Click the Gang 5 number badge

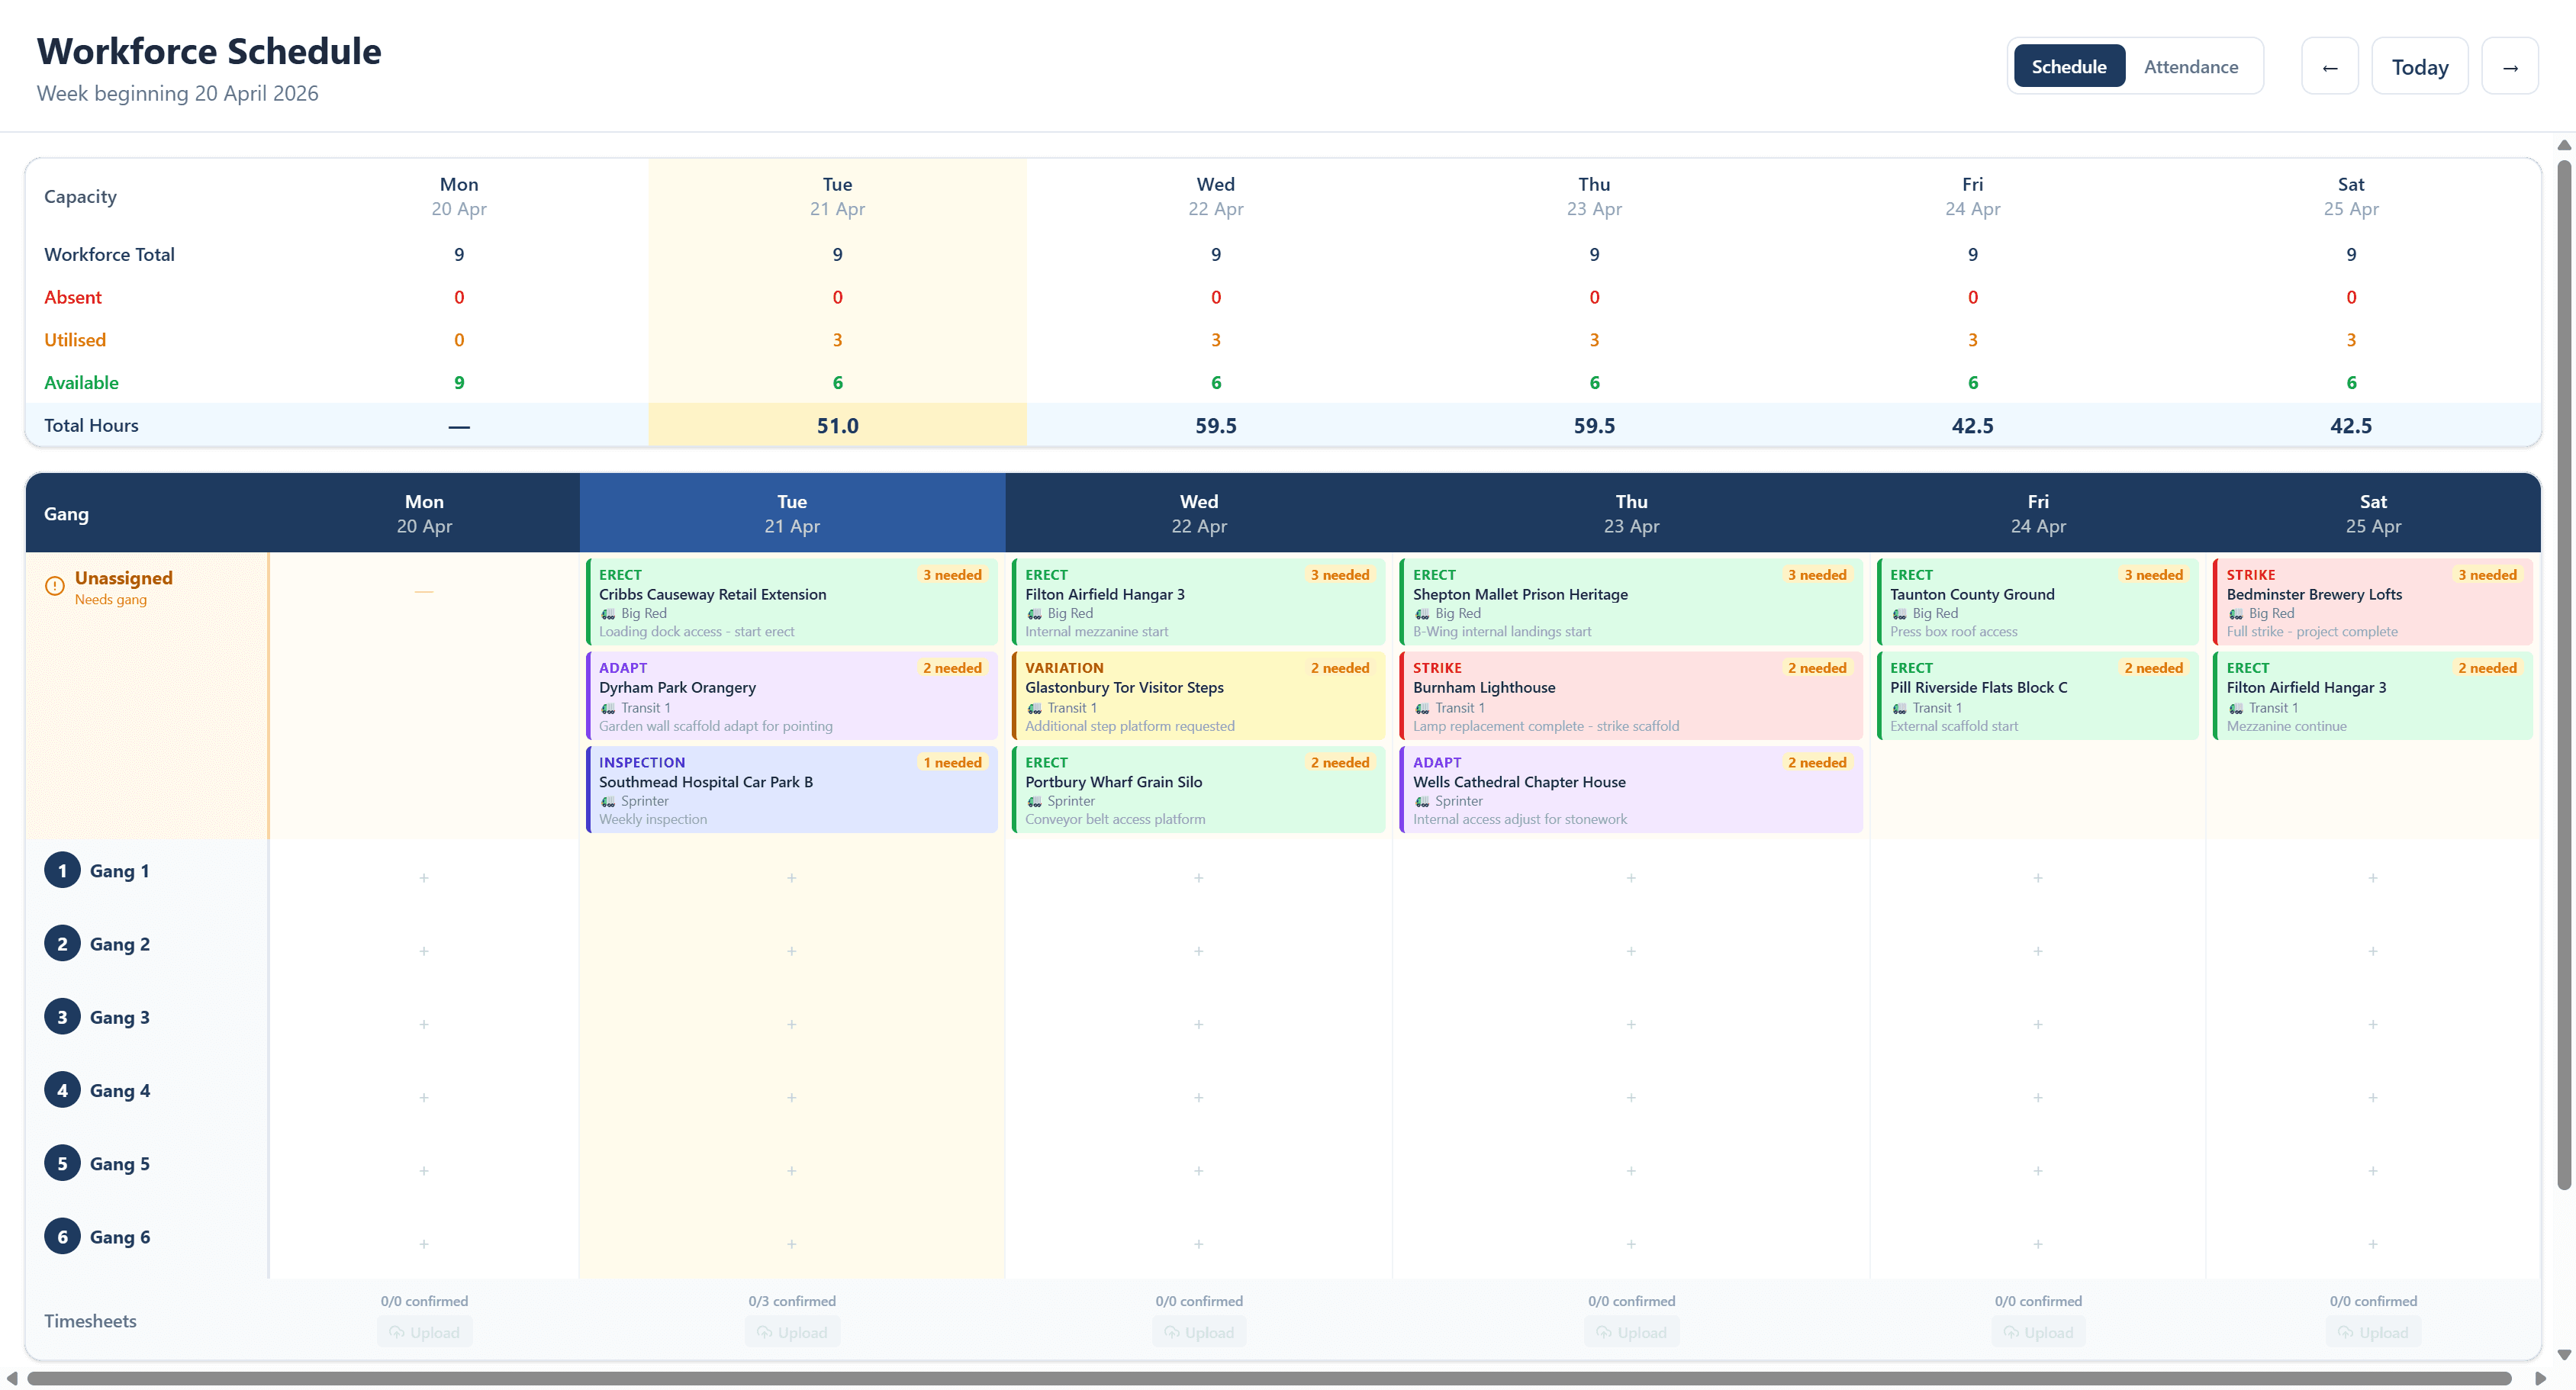tap(62, 1163)
